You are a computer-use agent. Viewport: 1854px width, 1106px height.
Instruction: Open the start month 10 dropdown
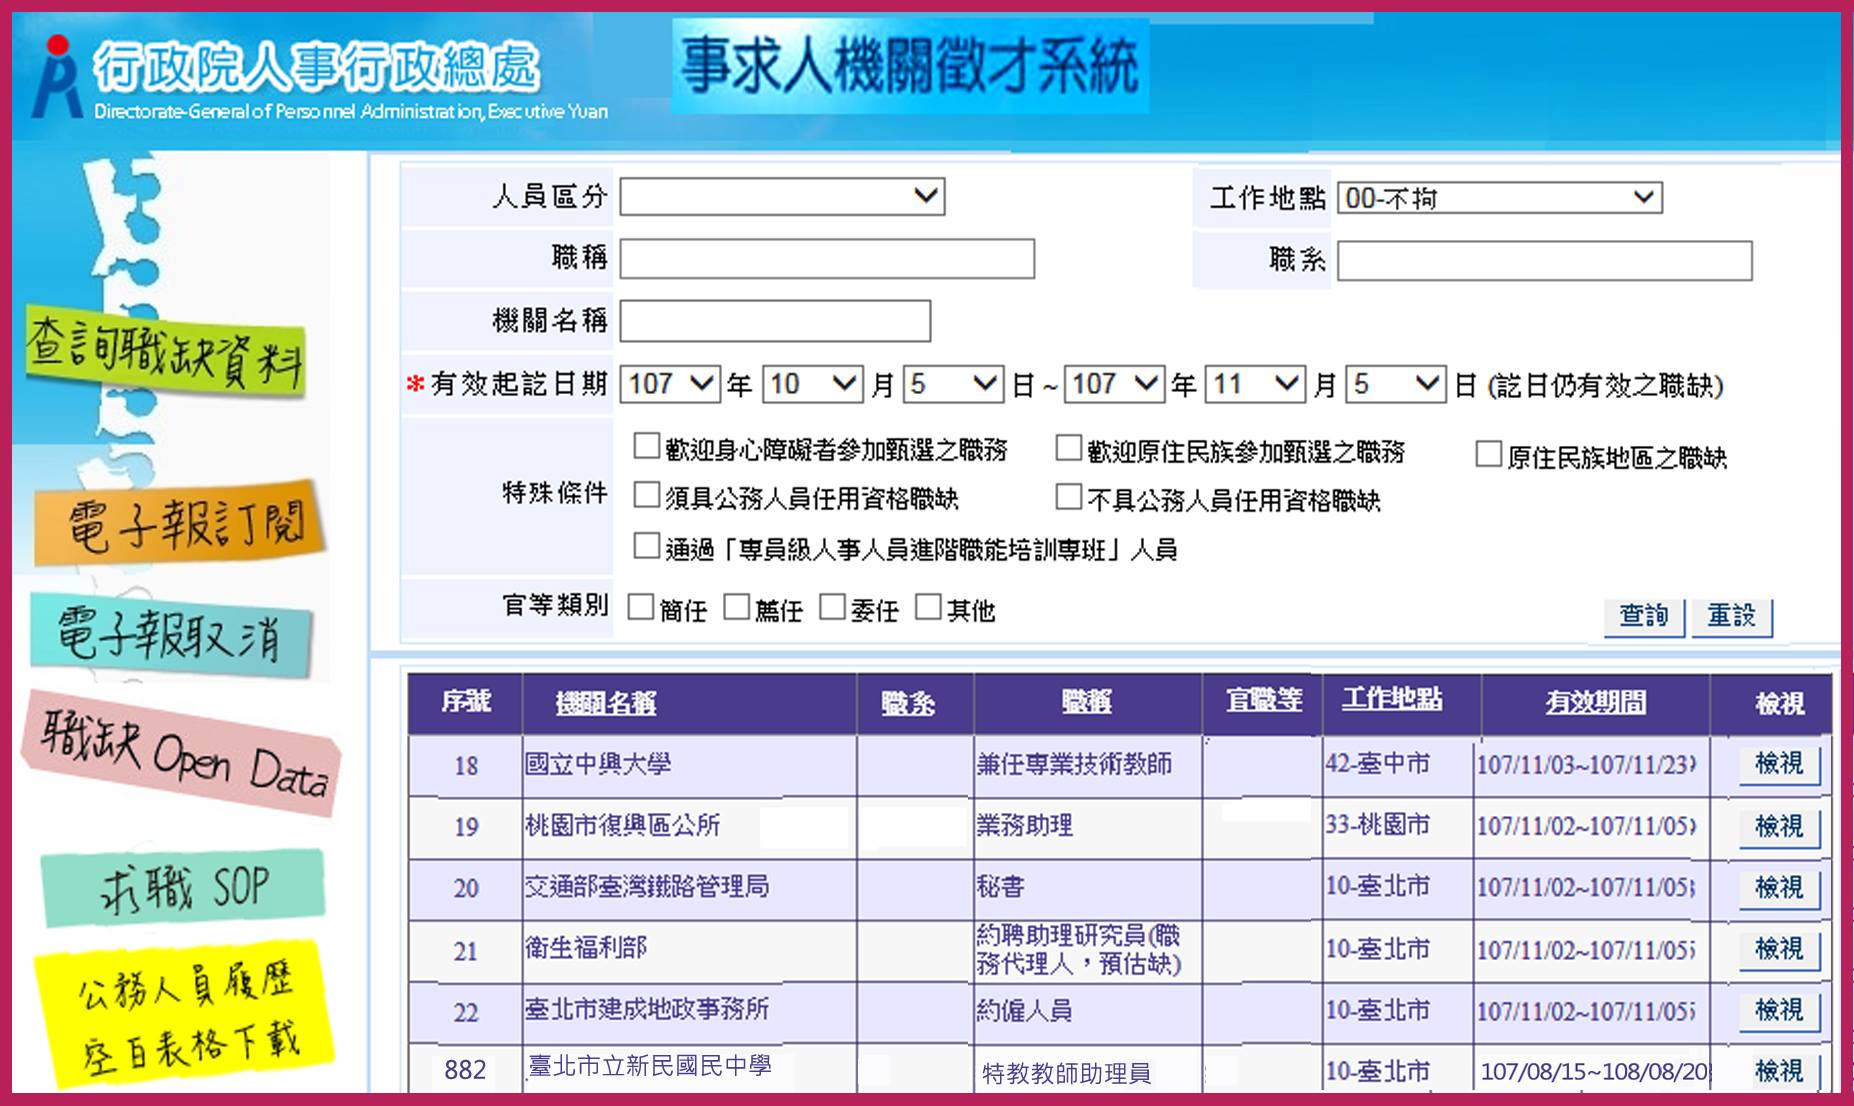click(x=812, y=384)
